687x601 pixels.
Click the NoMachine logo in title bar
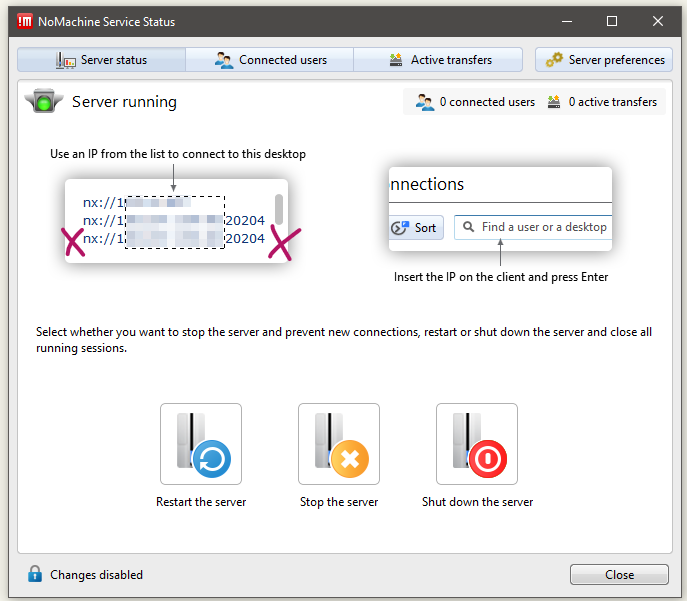[25, 21]
